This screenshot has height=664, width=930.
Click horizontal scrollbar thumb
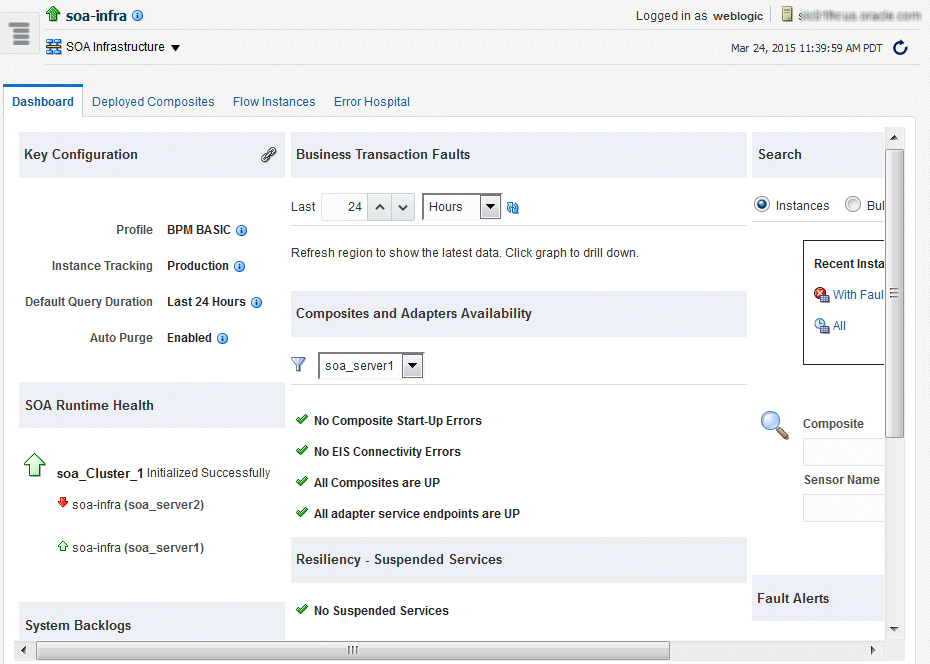pos(353,650)
